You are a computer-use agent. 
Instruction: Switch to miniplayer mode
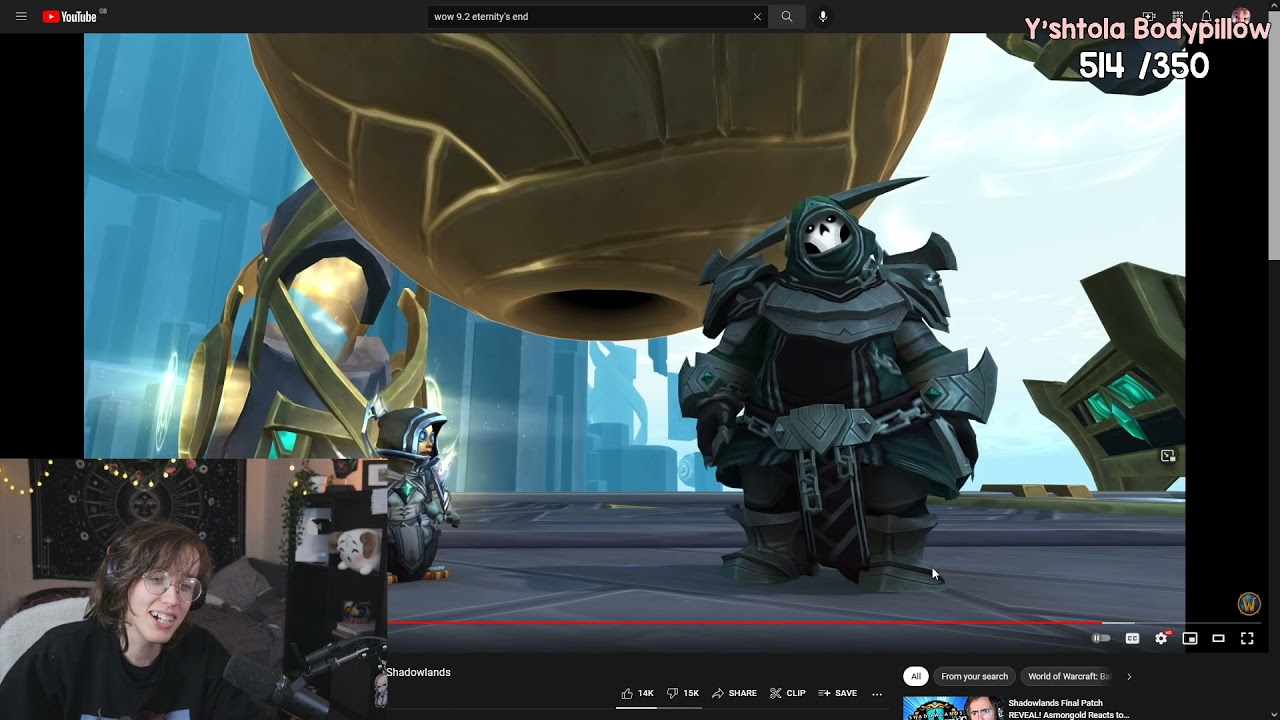[1190, 638]
